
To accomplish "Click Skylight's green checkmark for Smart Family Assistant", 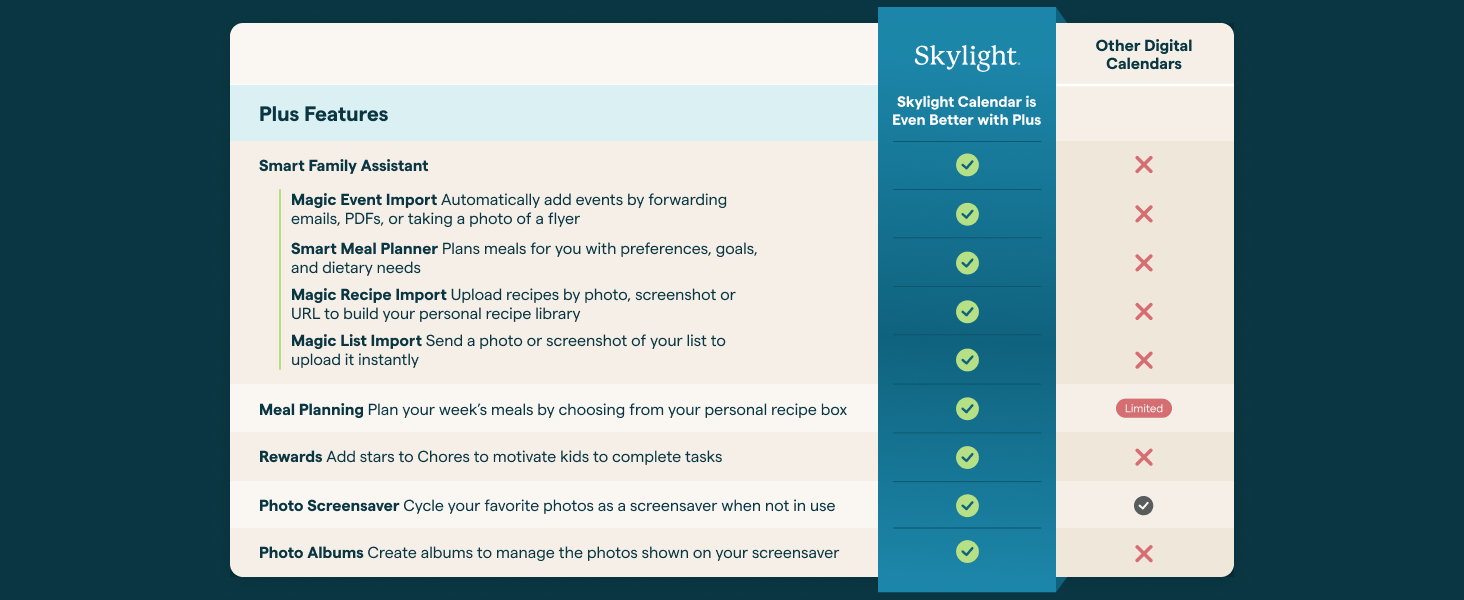I will click(x=967, y=165).
